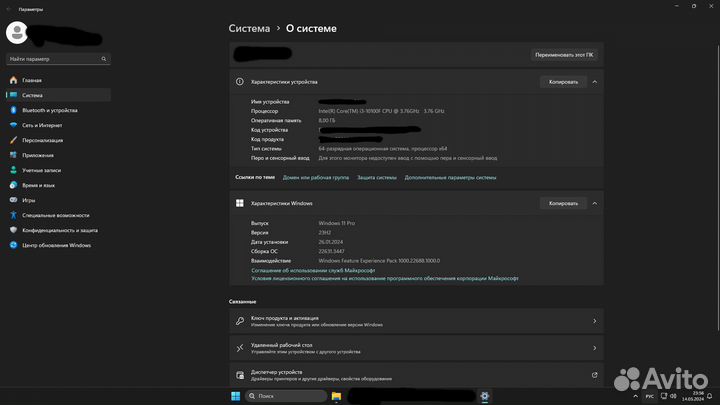Click the Диспетчер устройств external-link icon
The height and width of the screenshot is (405, 720).
[x=595, y=375]
